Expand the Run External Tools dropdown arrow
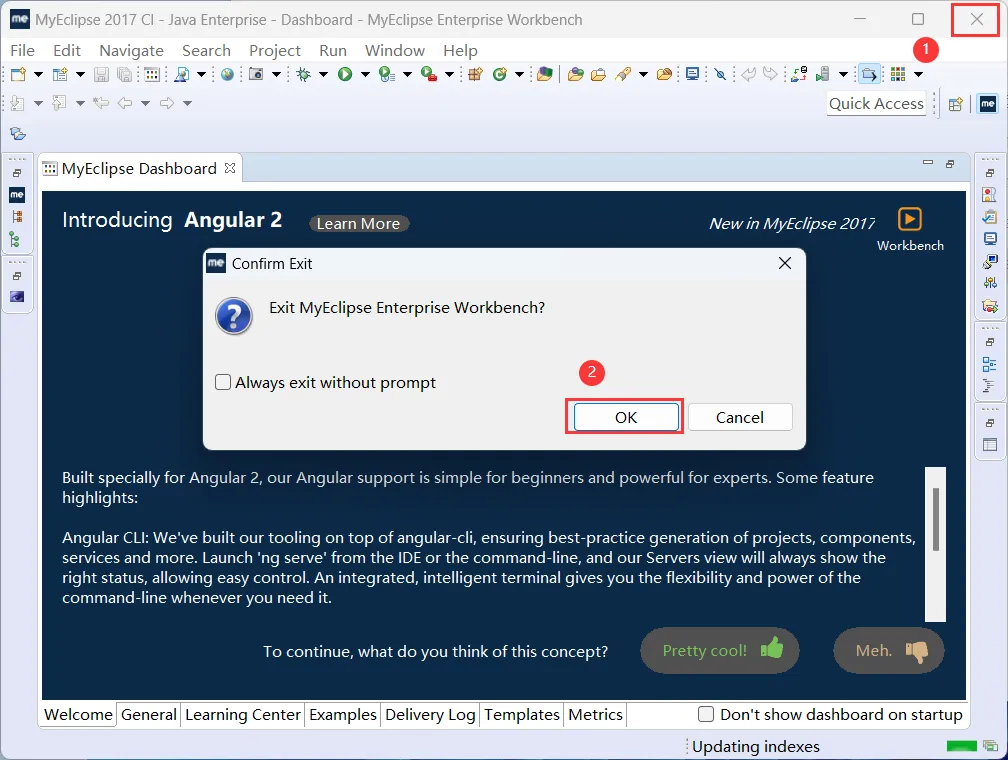The image size is (1008, 760). 449,75
